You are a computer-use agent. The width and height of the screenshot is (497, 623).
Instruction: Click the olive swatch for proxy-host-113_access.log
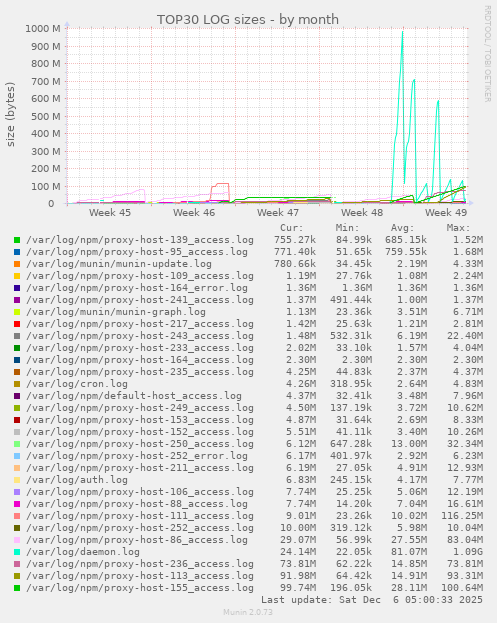[17, 576]
